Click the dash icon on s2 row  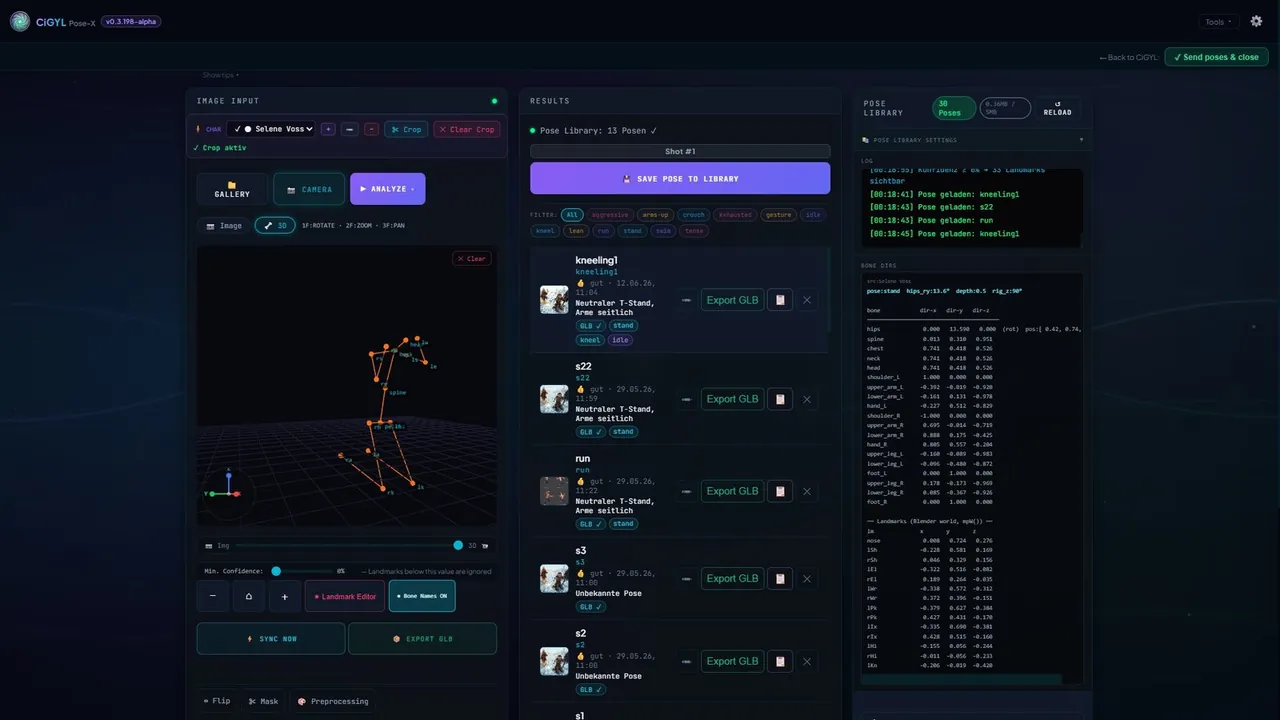click(x=686, y=661)
